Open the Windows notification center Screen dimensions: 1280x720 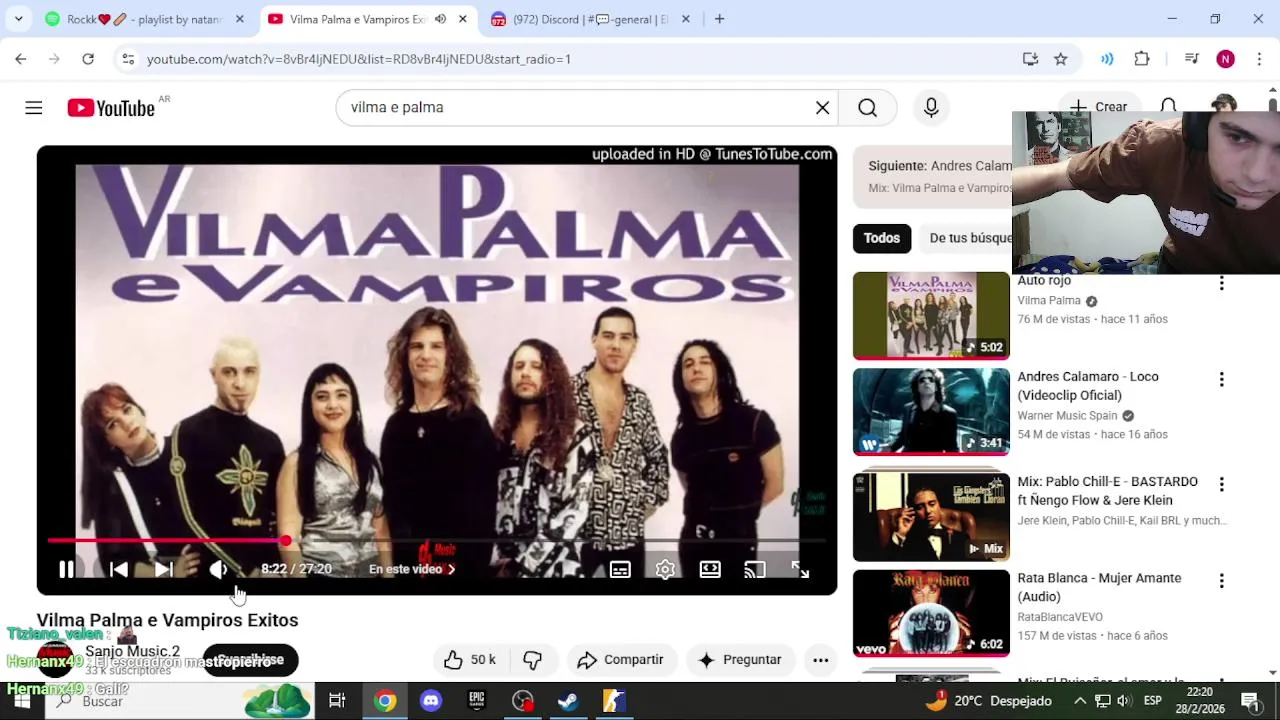click(x=1250, y=701)
